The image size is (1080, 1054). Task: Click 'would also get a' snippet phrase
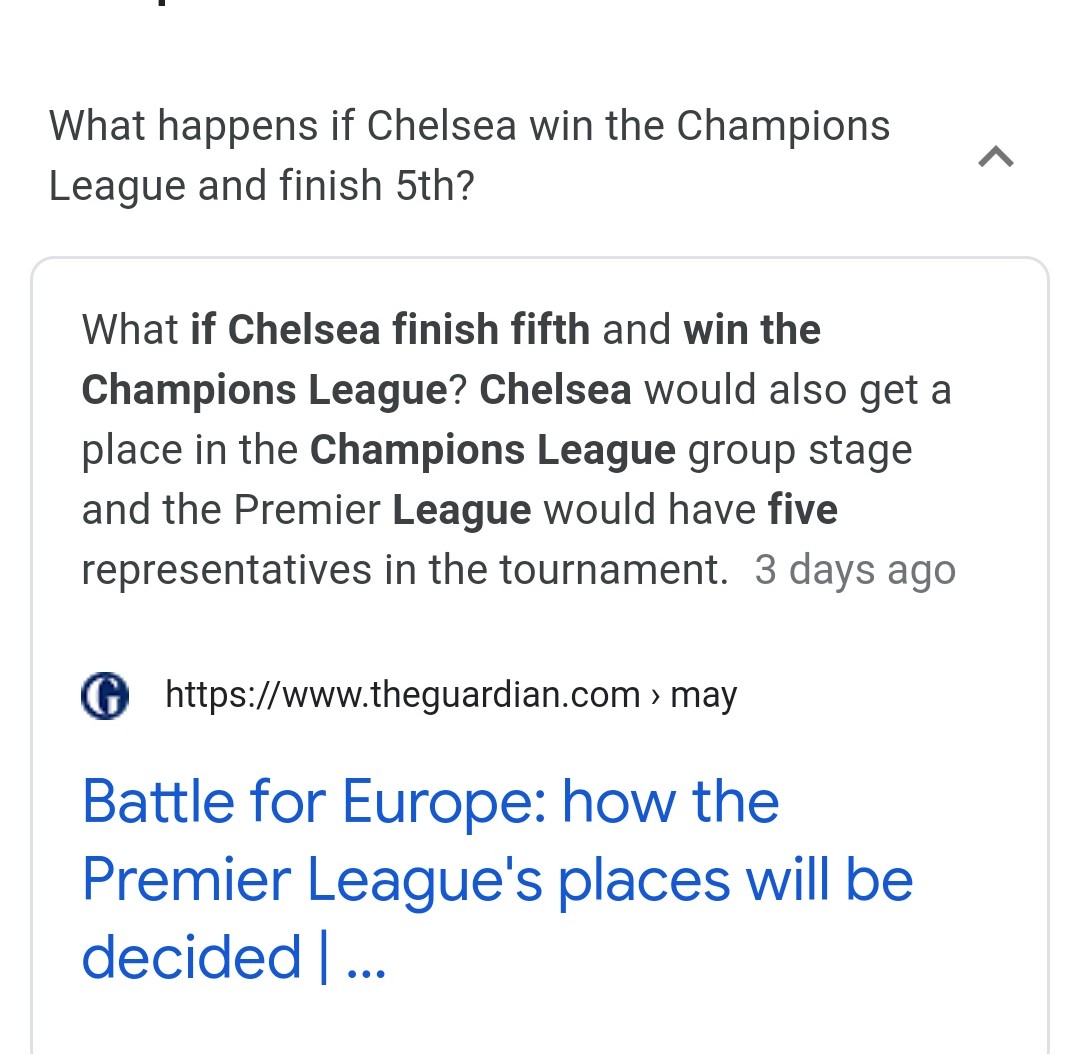click(797, 390)
